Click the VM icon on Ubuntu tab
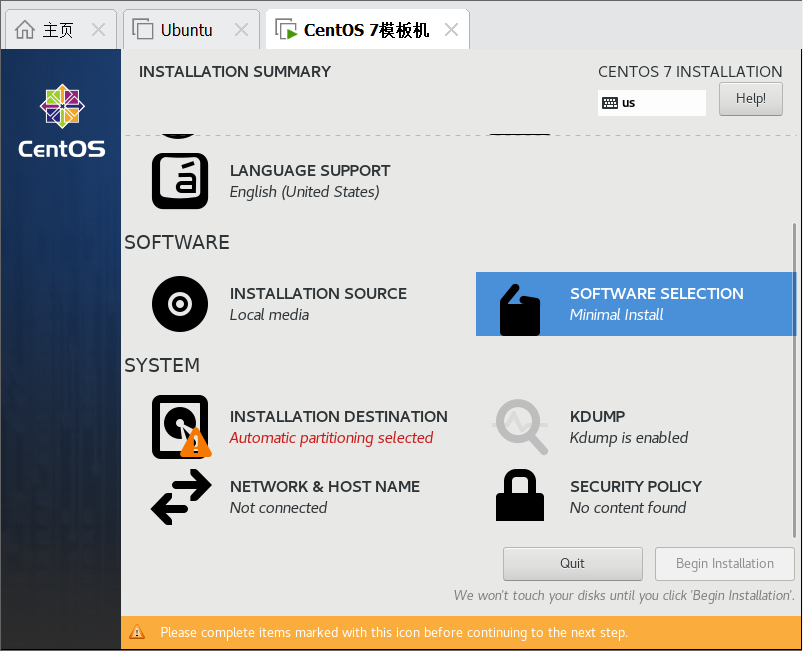803x651 pixels. tap(143, 29)
